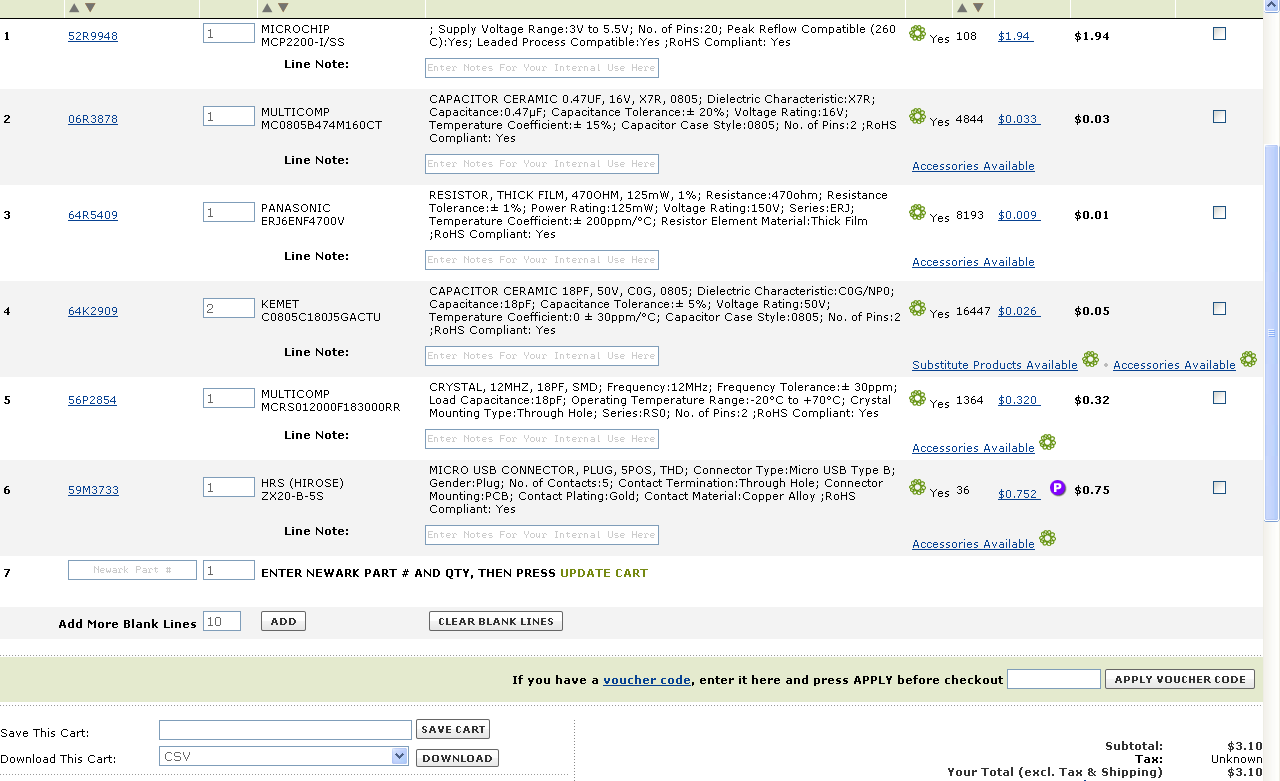This screenshot has width=1280, height=781.
Task: Sort ascending by the part number column arrow
Action: 74,8
